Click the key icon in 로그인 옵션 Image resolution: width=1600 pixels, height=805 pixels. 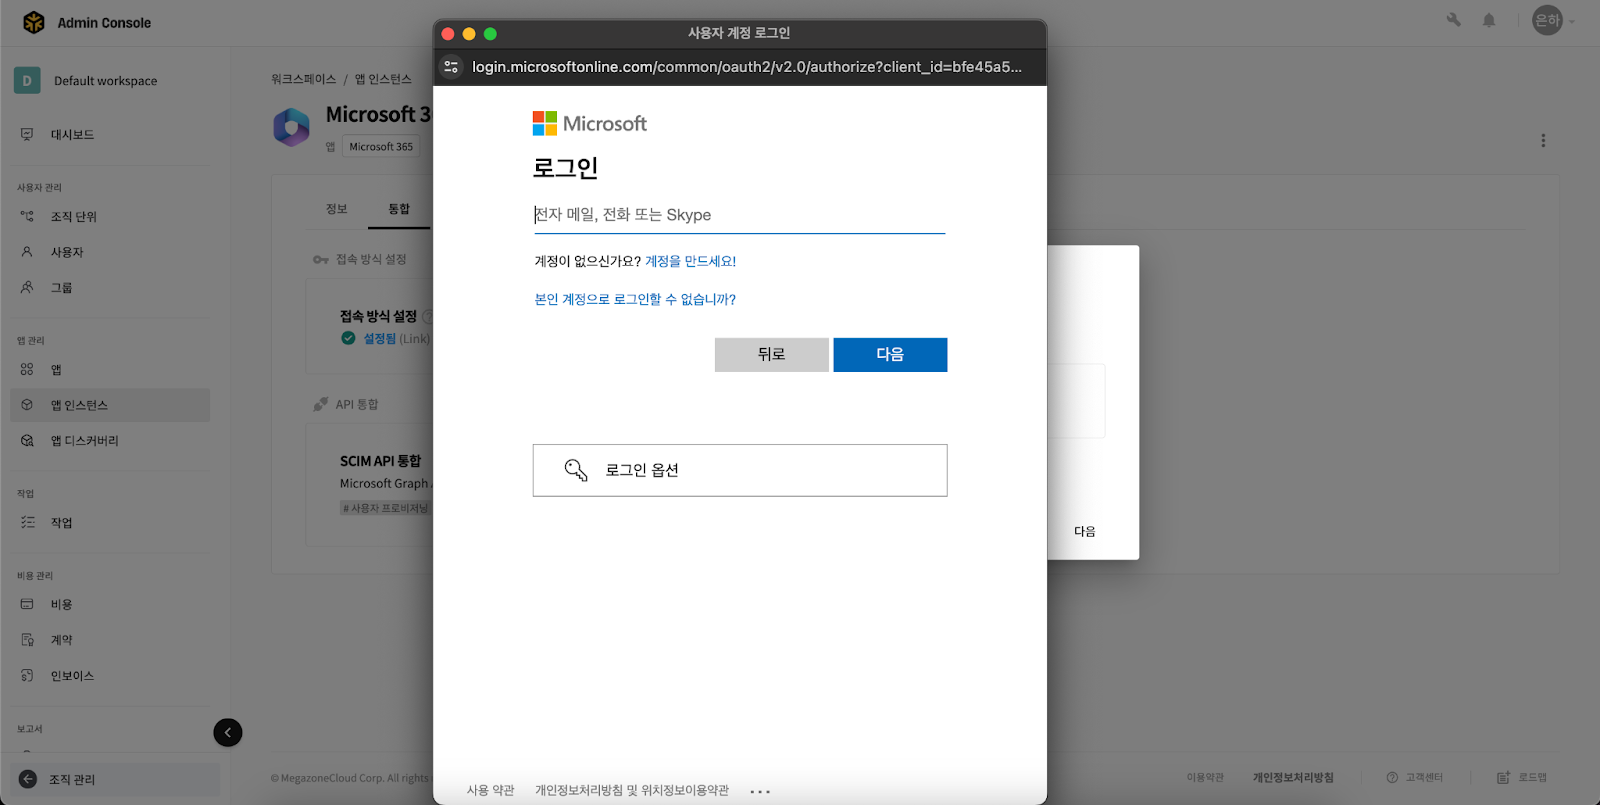(x=576, y=470)
